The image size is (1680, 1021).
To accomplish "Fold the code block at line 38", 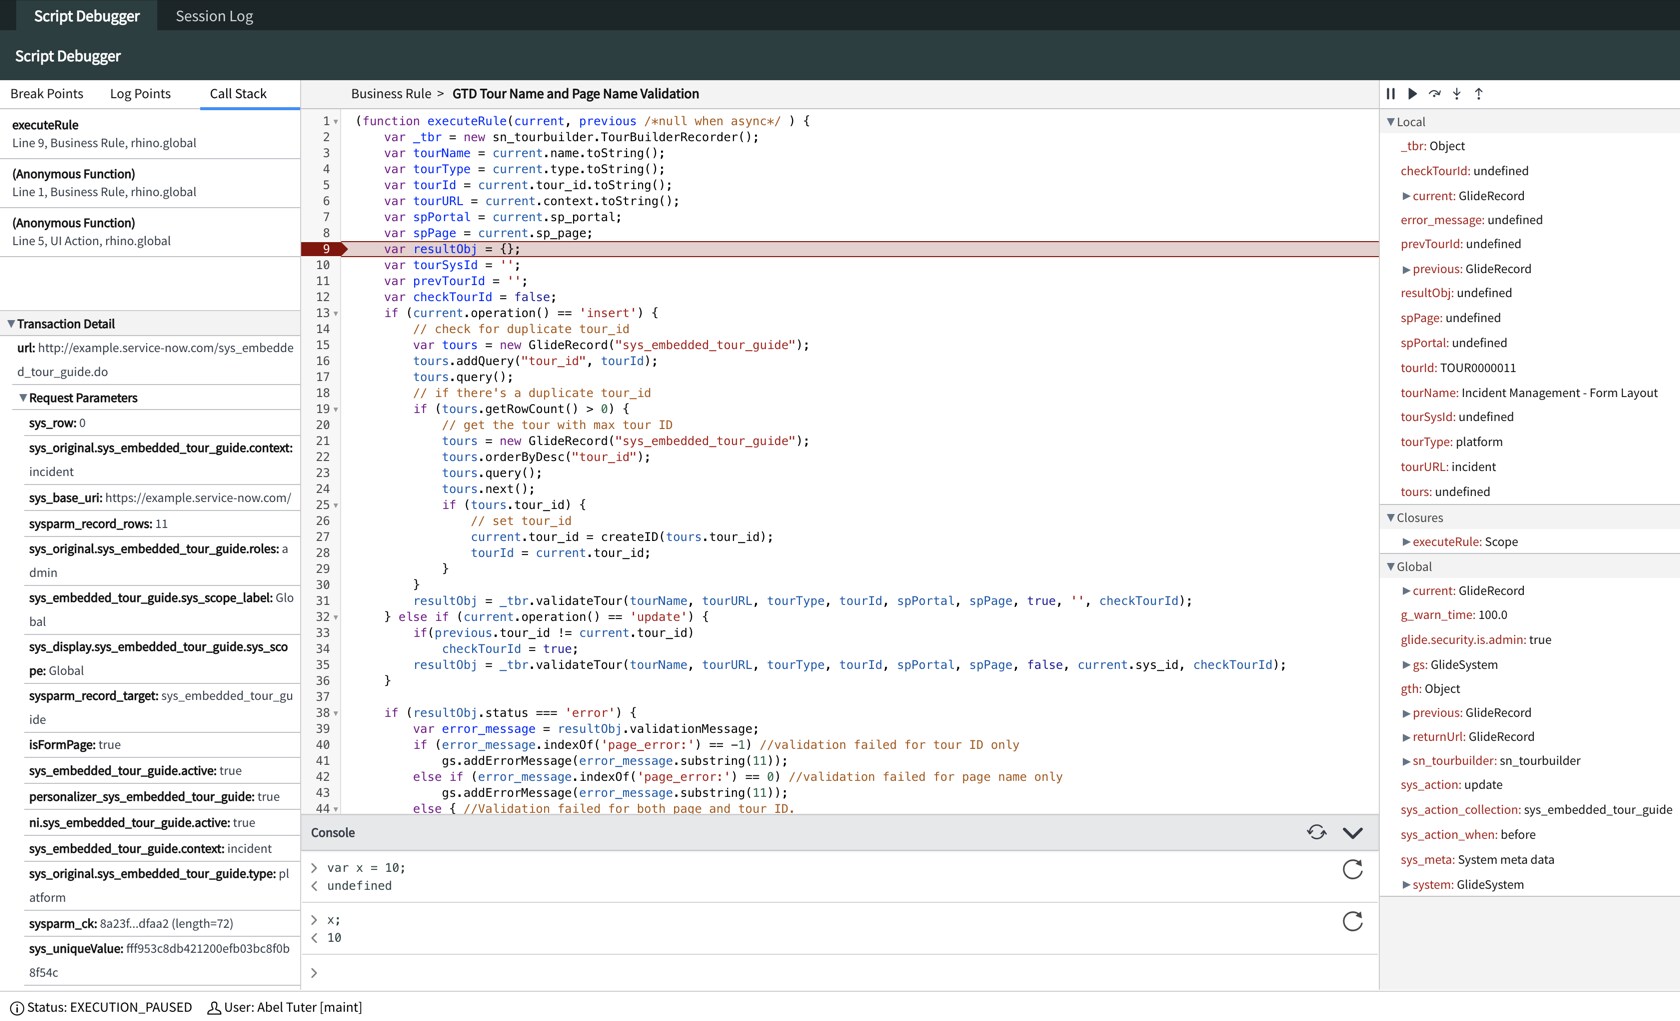I will pyautogui.click(x=336, y=714).
